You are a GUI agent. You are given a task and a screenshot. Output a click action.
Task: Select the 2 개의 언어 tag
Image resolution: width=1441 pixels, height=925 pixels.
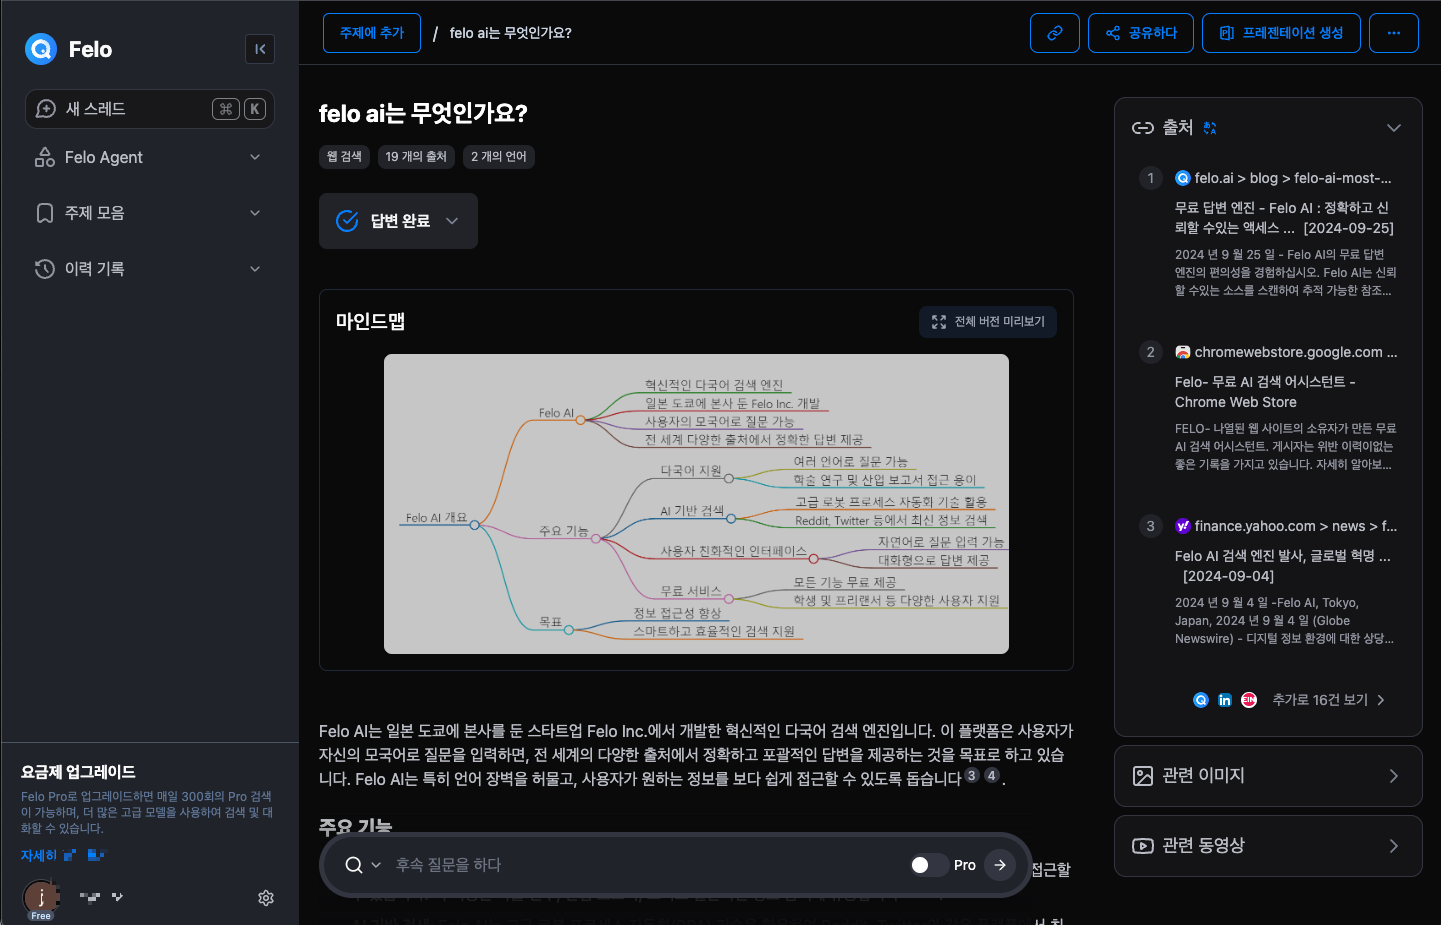[499, 157]
